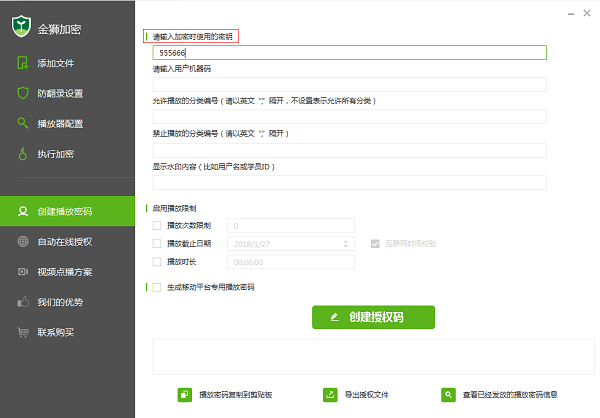Click the copy-to-clipboard green icon
600x418 pixels.
184,395
